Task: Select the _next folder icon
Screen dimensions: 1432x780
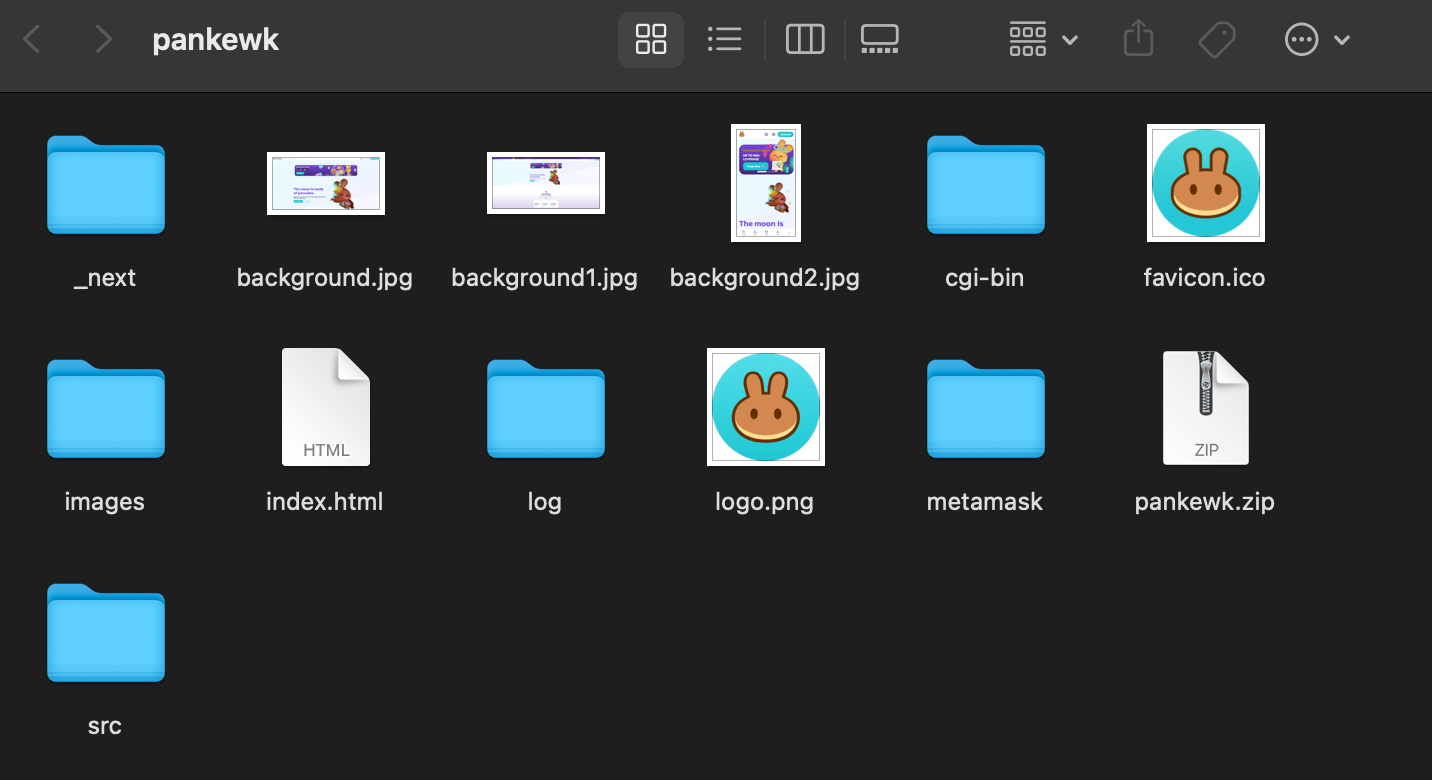Action: pos(105,184)
